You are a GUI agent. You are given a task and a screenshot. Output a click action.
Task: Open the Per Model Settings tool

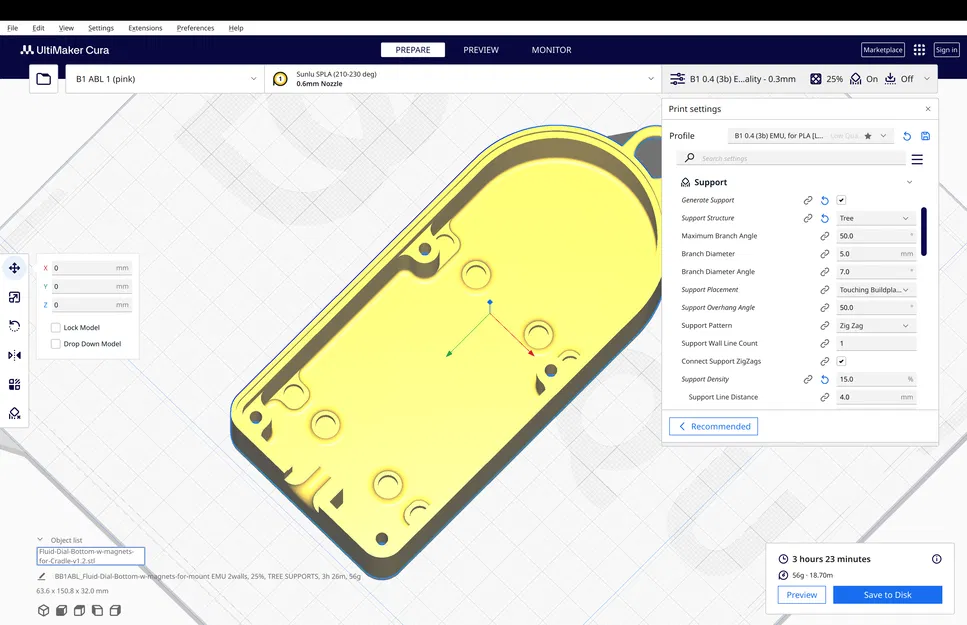pyautogui.click(x=15, y=384)
